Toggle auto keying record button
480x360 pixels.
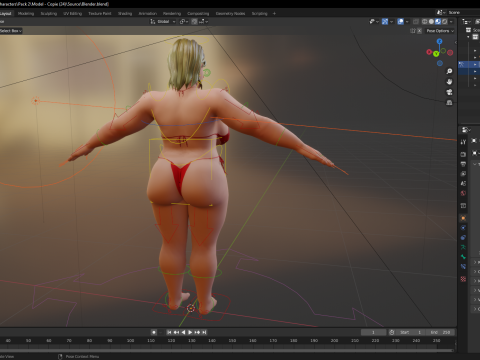click(x=154, y=332)
